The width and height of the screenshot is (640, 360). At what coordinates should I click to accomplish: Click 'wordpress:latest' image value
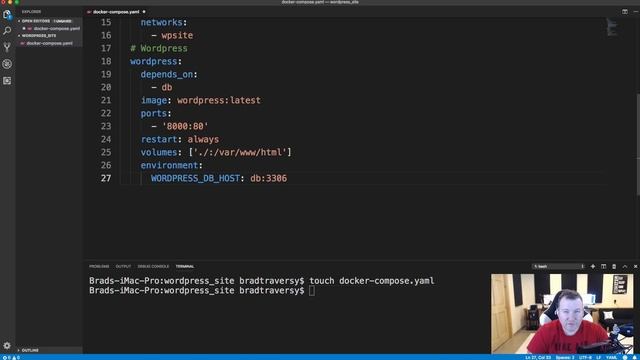219,100
